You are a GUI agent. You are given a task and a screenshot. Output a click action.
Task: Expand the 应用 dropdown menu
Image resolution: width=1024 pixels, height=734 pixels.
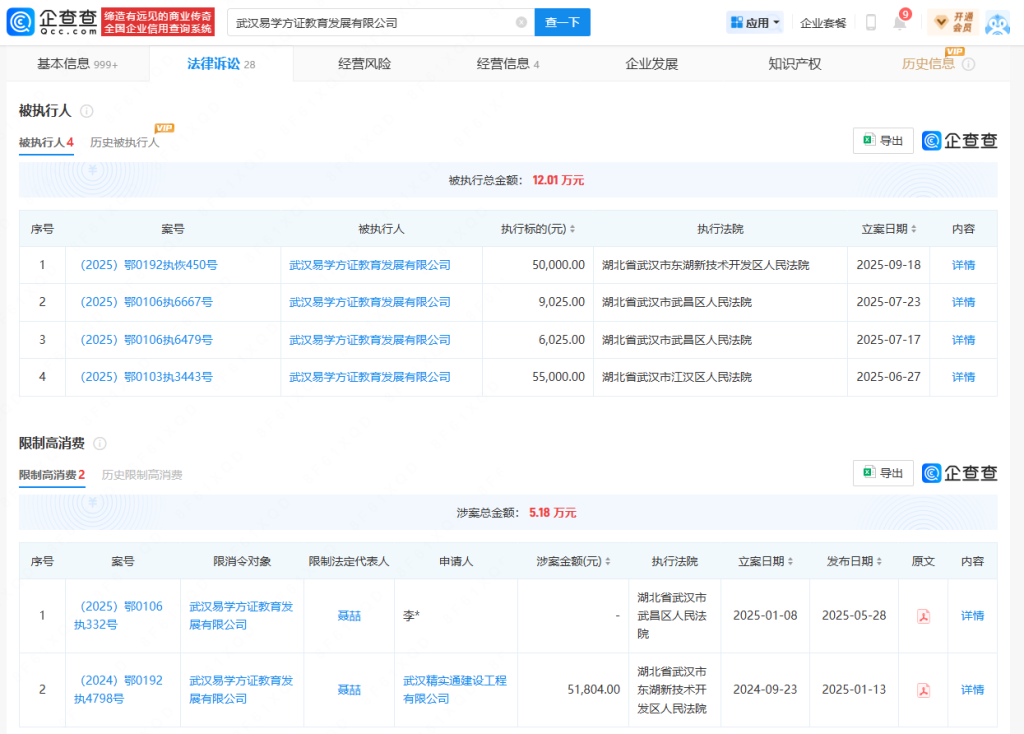tap(755, 22)
